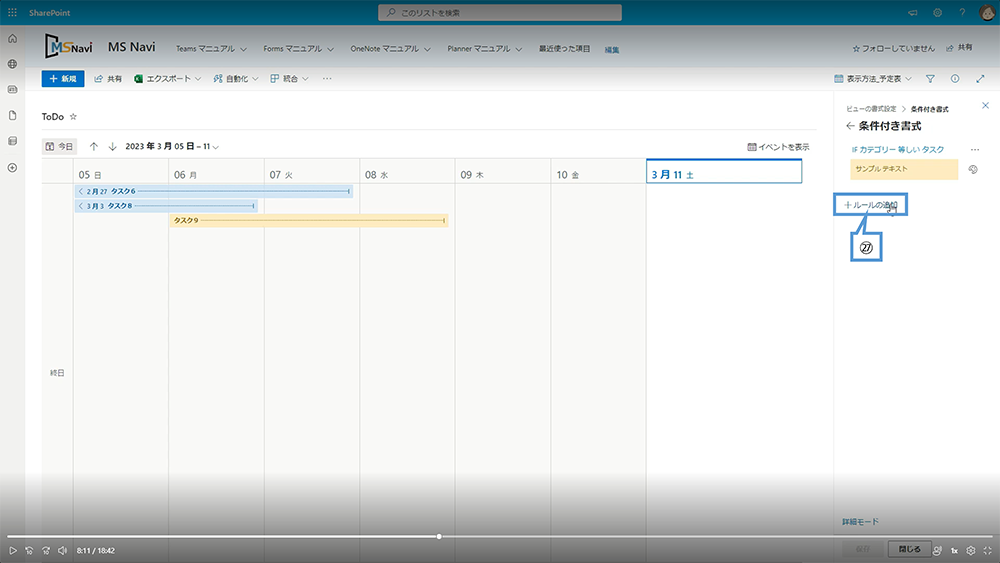The image size is (1000, 563).
Task: Favorite the ToDo list with star icon
Action: [x=73, y=117]
